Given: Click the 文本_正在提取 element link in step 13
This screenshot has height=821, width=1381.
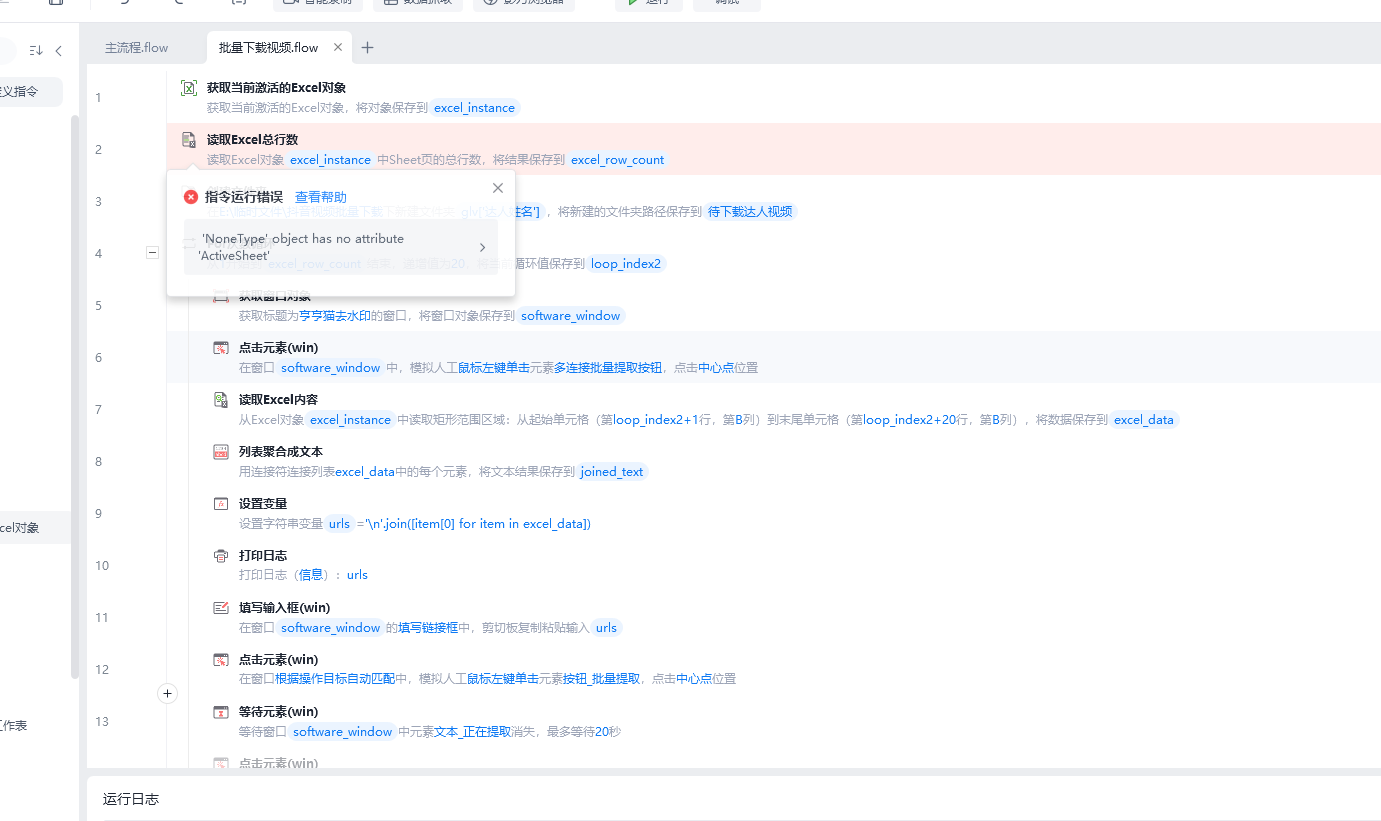Looking at the screenshot, I should 472,732.
